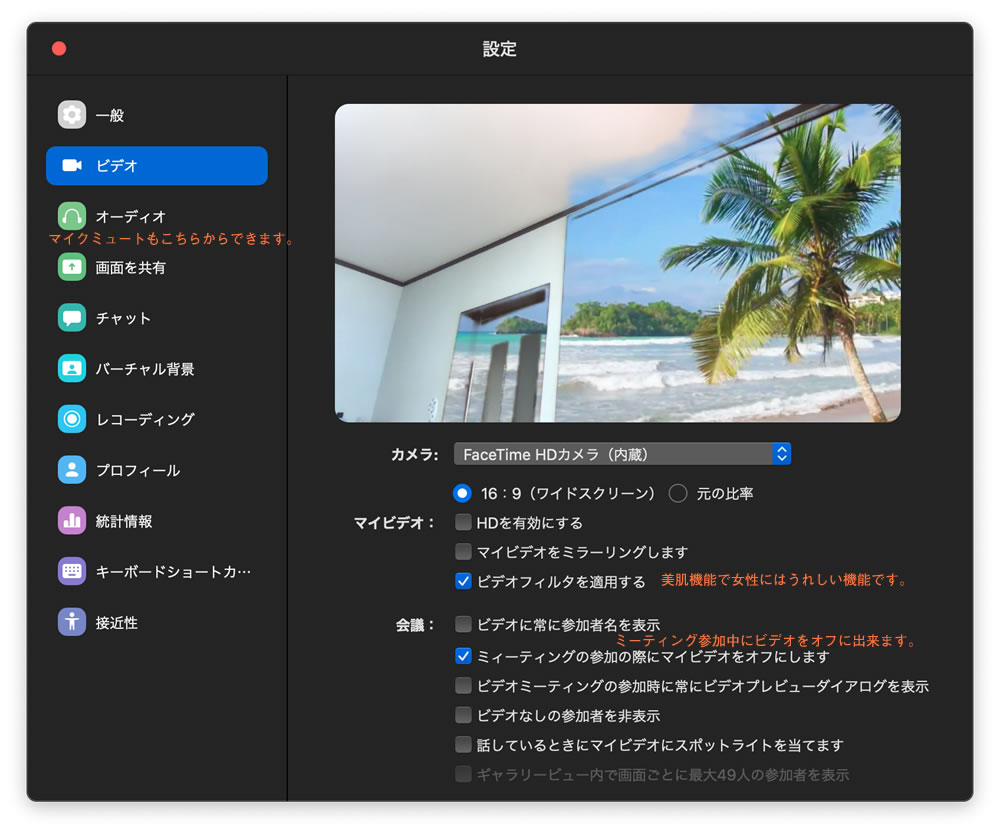Screen dimensions: 1000x833
Task: Click the プロフィール person icon
Action: pyautogui.click(x=71, y=469)
